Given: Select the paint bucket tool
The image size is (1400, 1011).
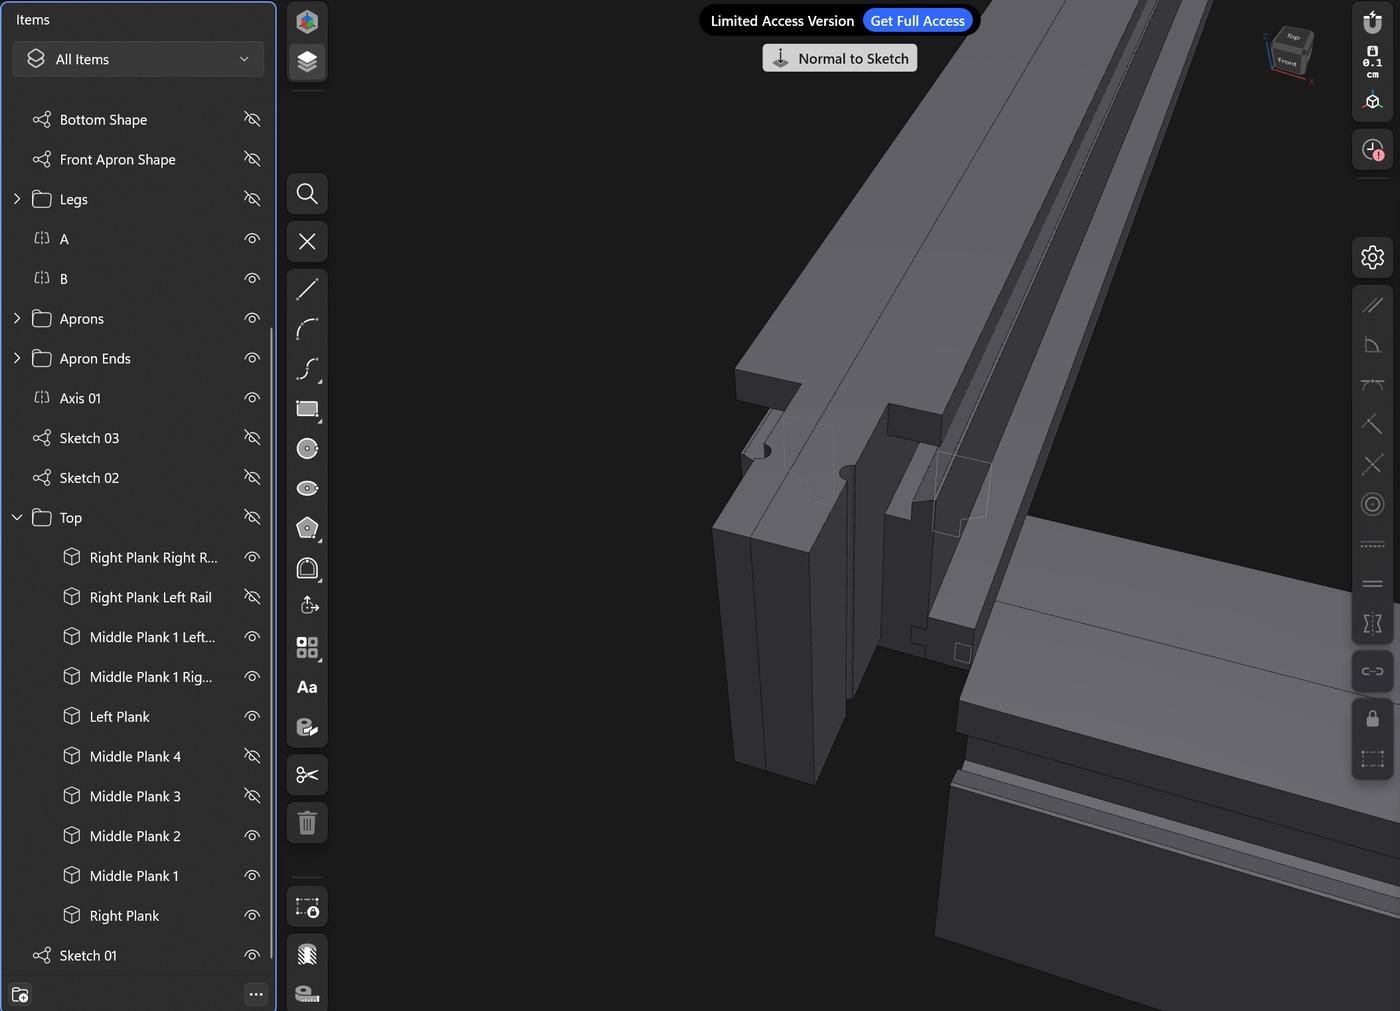Looking at the screenshot, I should pyautogui.click(x=307, y=727).
